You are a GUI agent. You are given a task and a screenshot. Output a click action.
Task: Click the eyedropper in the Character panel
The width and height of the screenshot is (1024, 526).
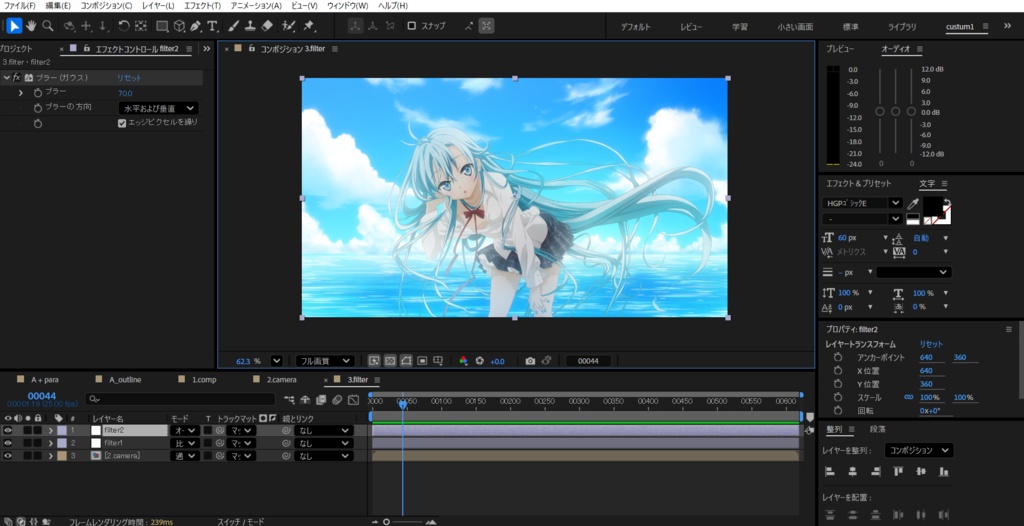click(x=913, y=204)
